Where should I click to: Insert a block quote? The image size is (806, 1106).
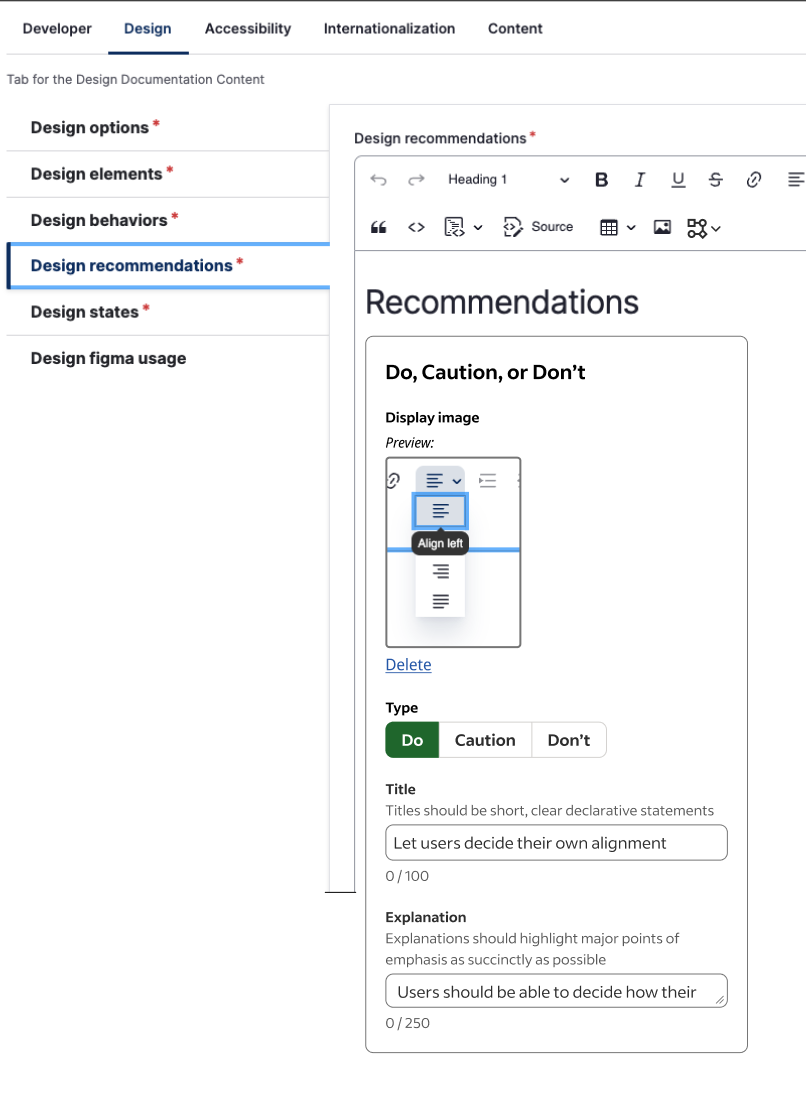[379, 227]
